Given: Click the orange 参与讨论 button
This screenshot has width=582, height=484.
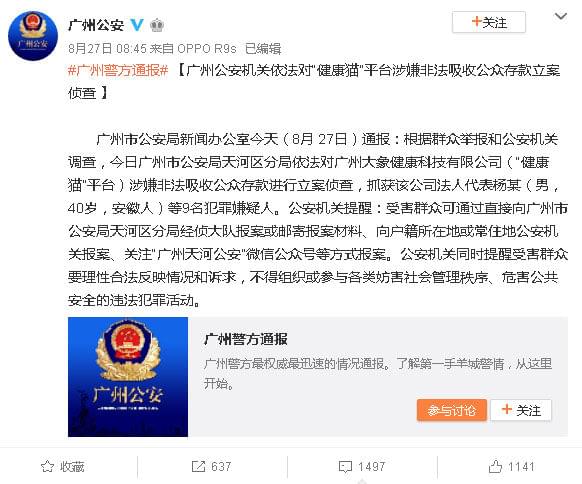Looking at the screenshot, I should 451,410.
